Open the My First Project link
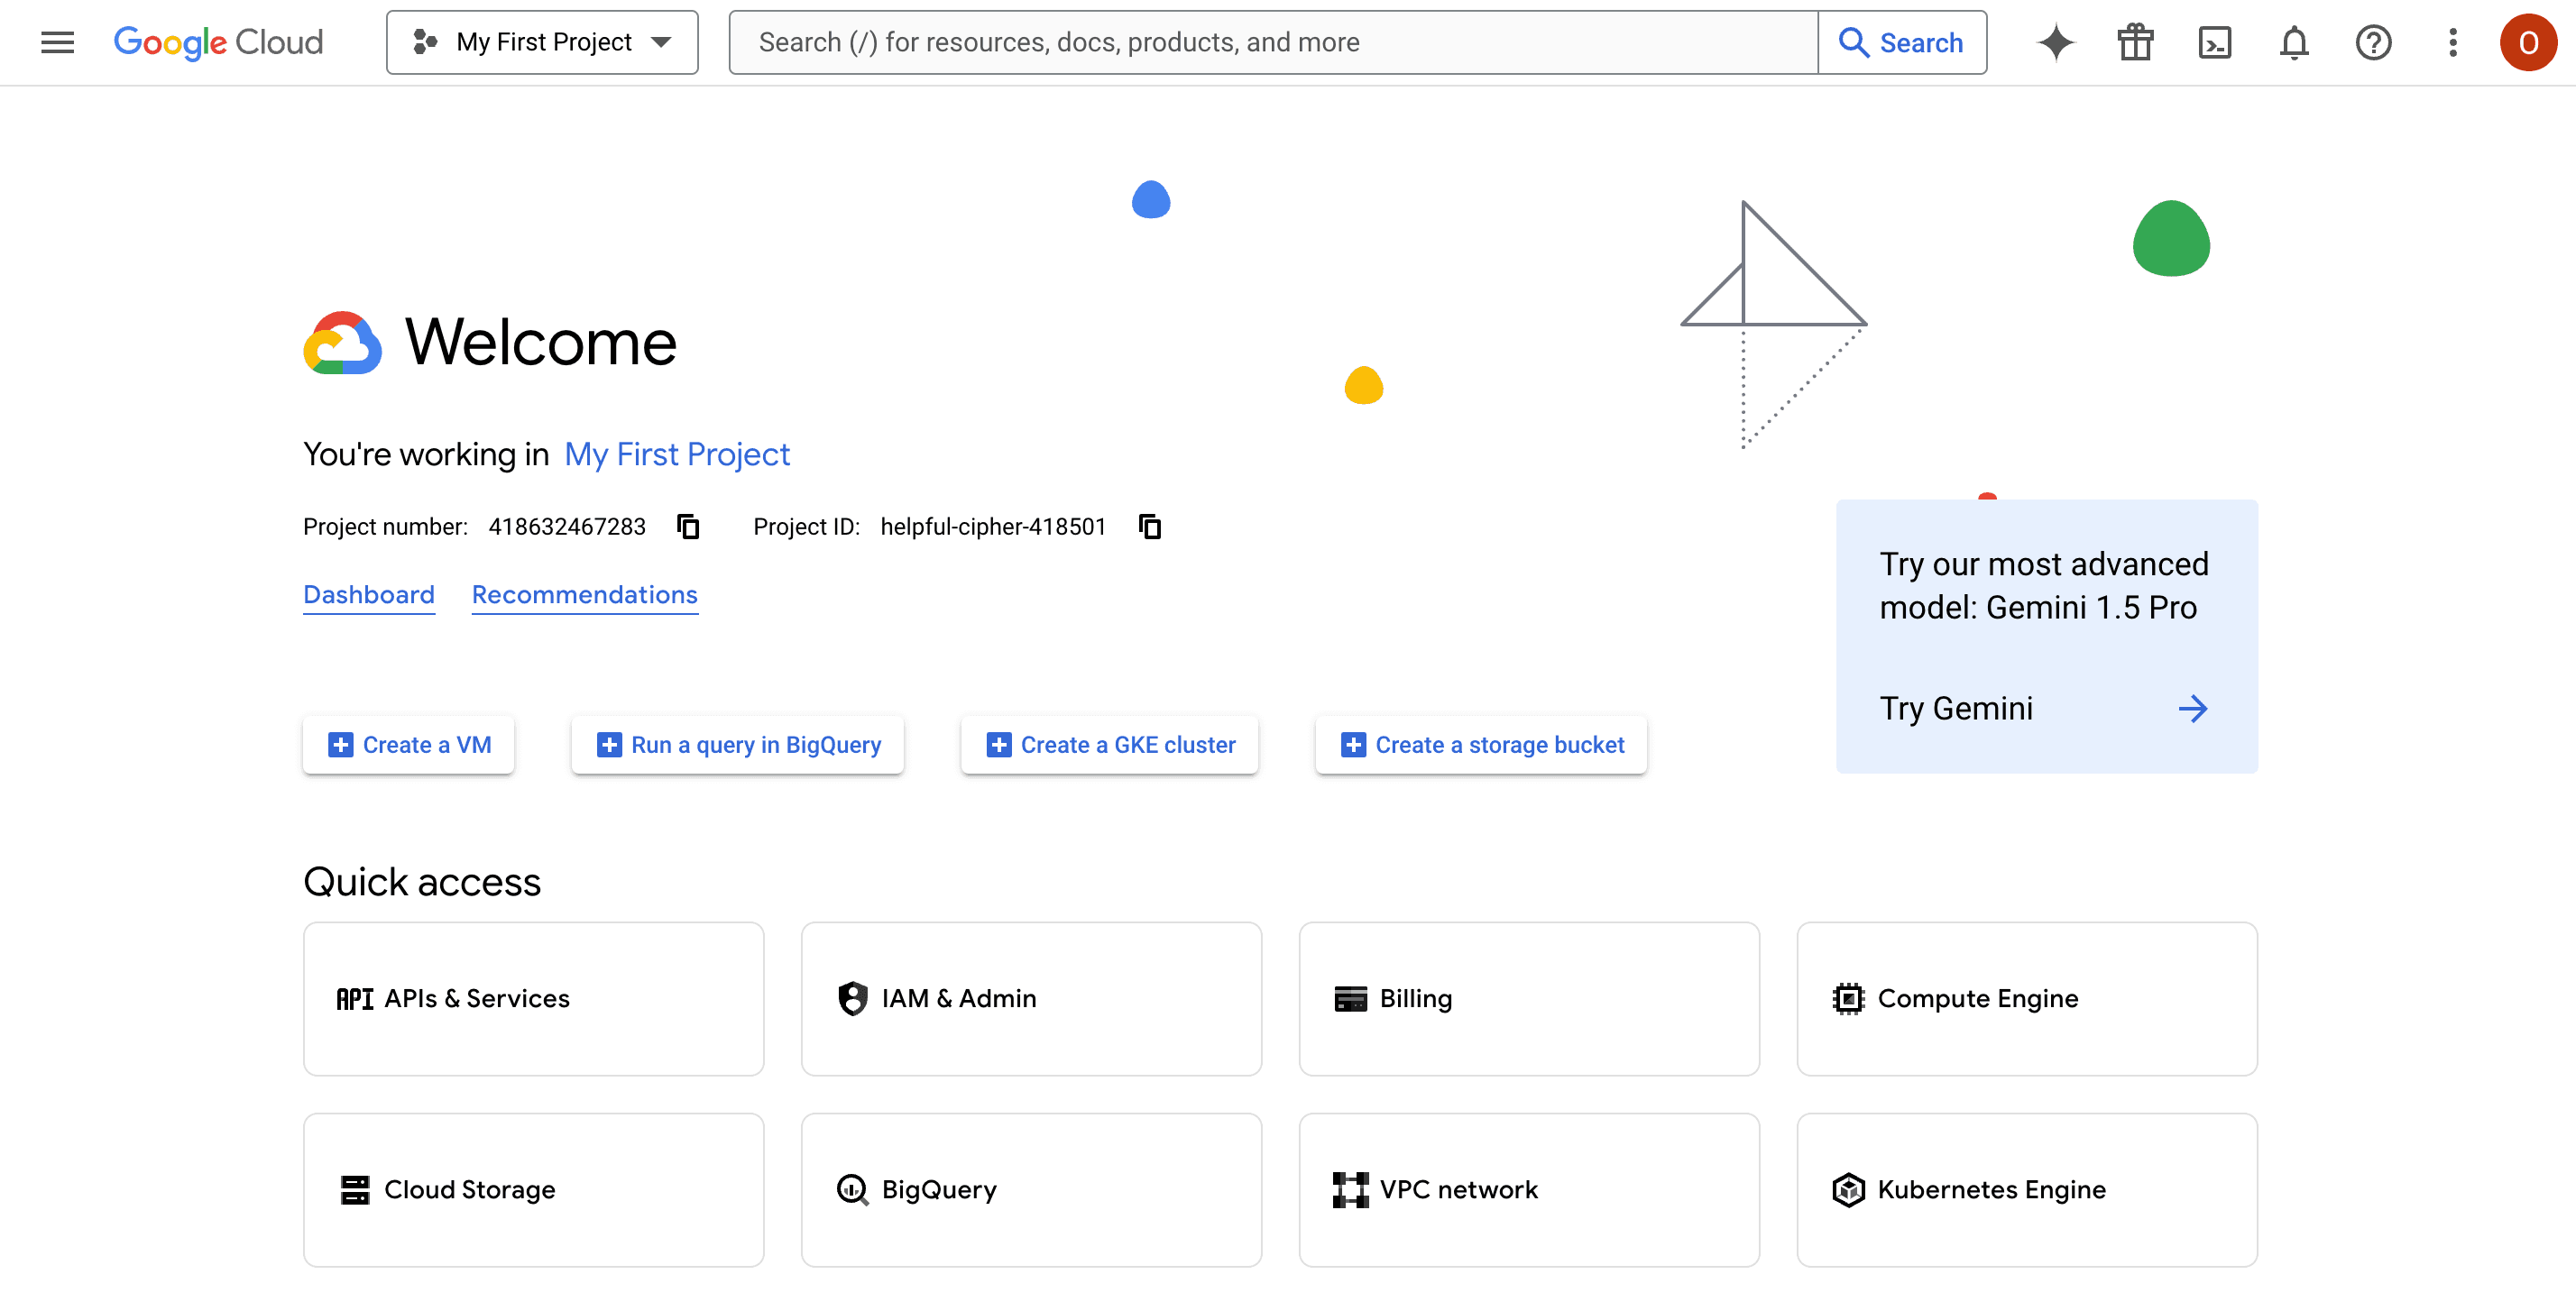Screen dimensions: 2576x1311 tap(677, 454)
